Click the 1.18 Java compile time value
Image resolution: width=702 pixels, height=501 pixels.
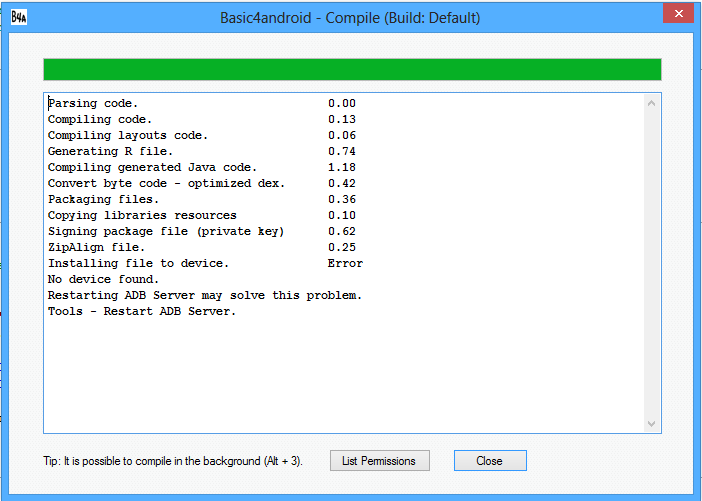click(341, 167)
